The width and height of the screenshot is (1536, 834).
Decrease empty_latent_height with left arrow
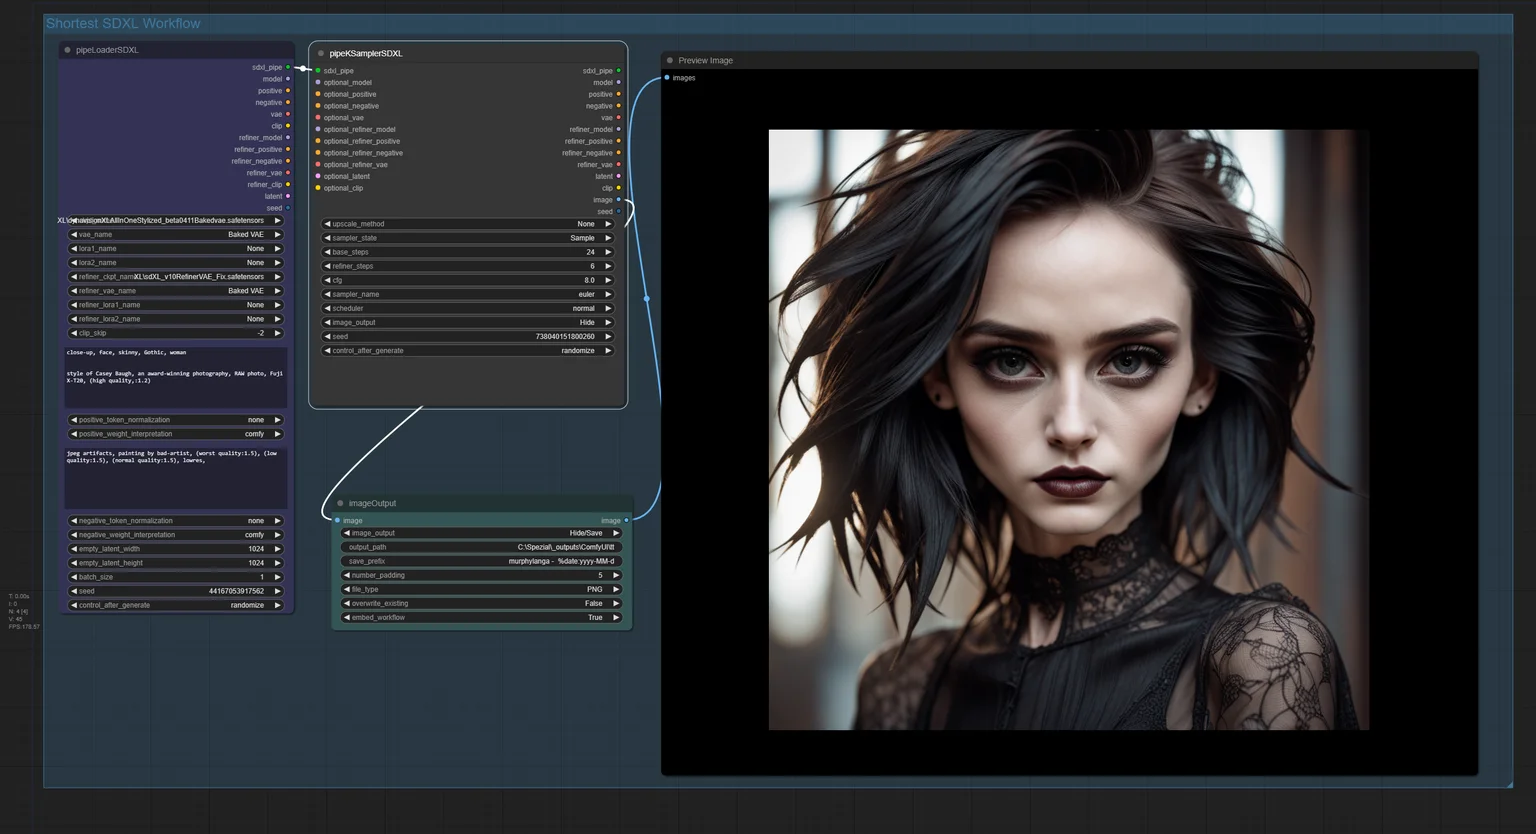73,562
